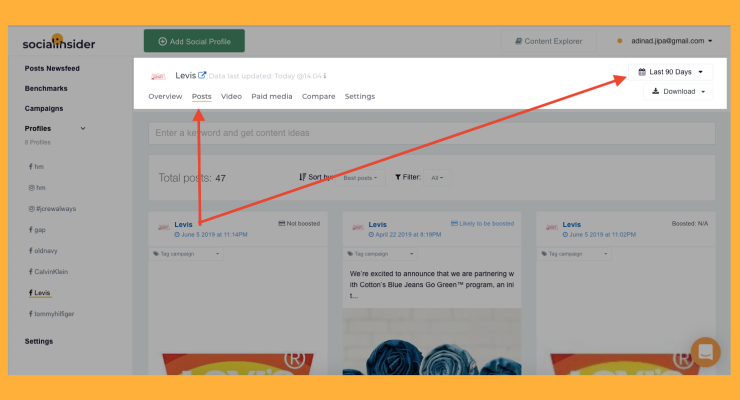Select the gap Facebook profile
Viewport: 740px width, 400px height.
coord(37,230)
